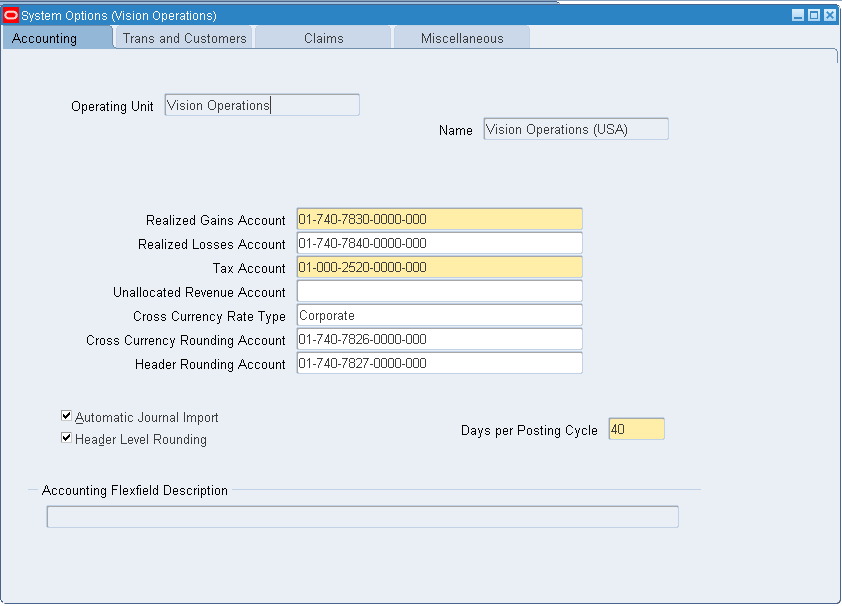Click the Oracle icon in the title bar

coord(11,15)
